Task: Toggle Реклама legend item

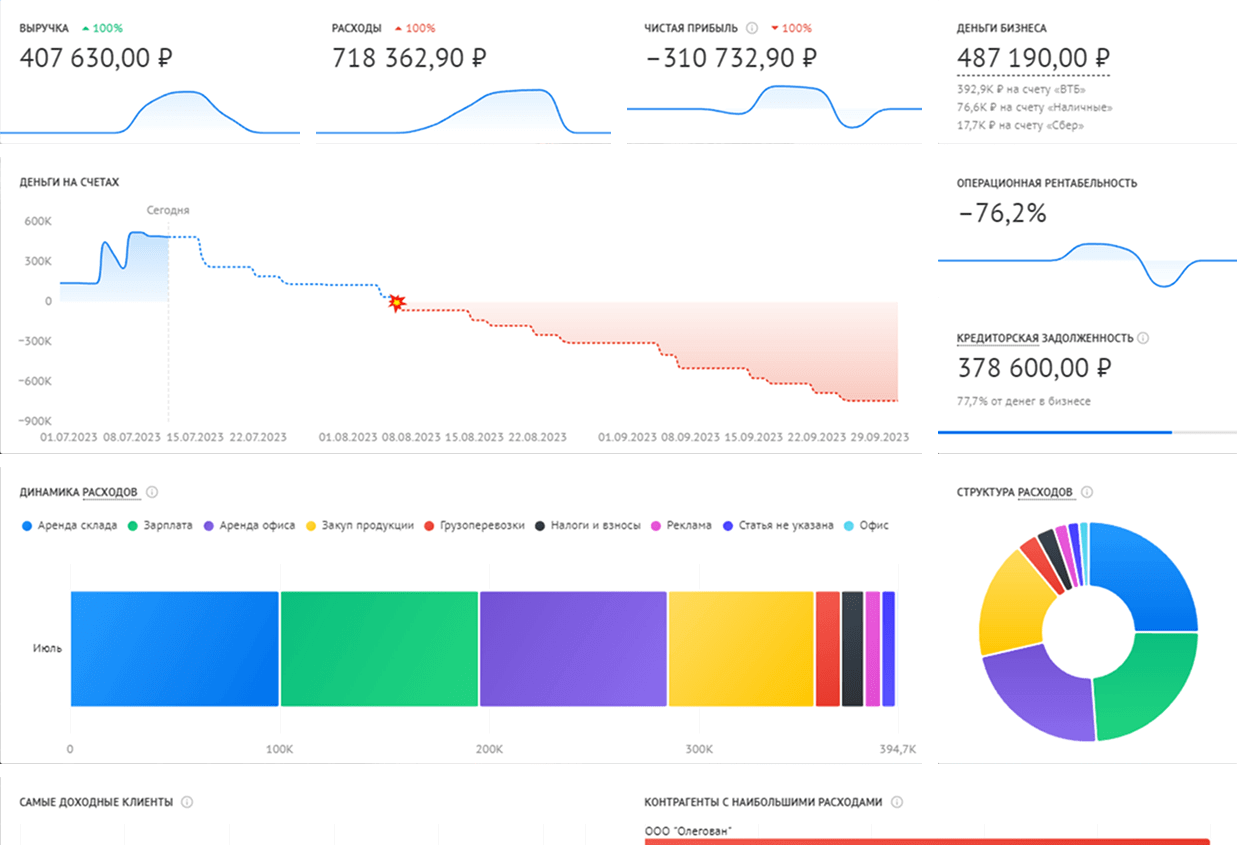Action: click(x=681, y=525)
